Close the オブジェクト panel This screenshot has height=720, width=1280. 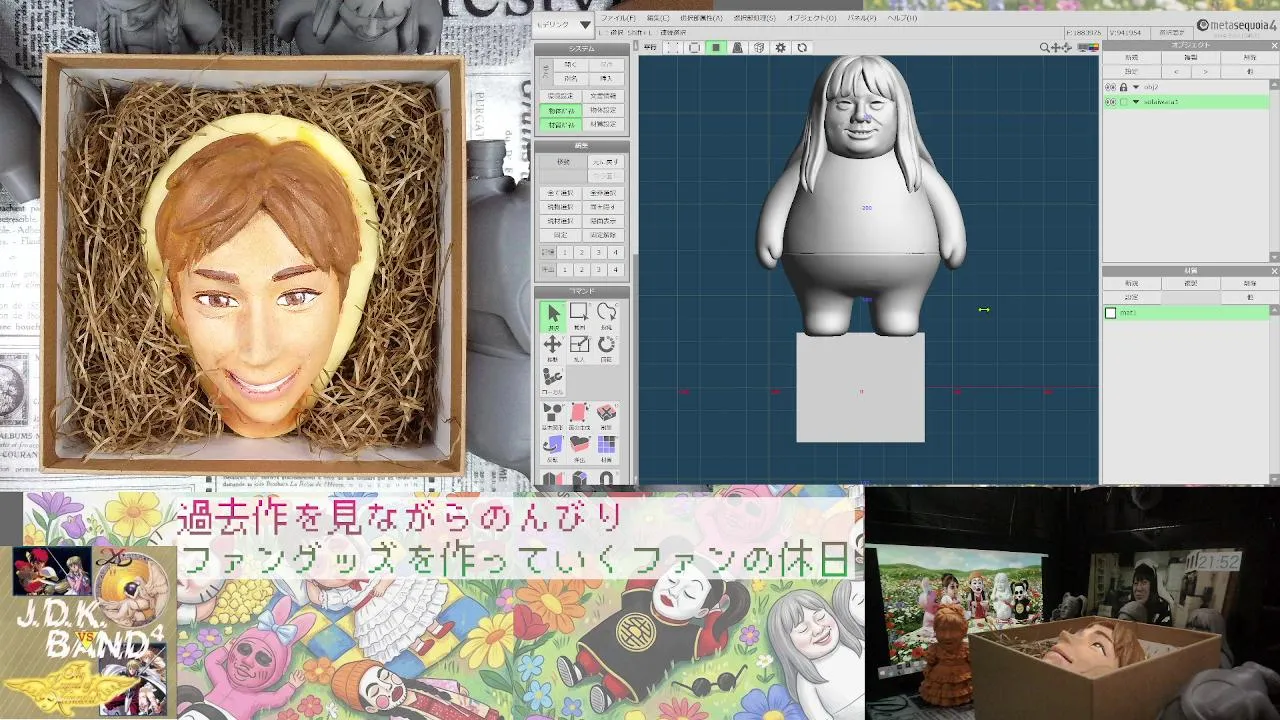pos(1274,45)
